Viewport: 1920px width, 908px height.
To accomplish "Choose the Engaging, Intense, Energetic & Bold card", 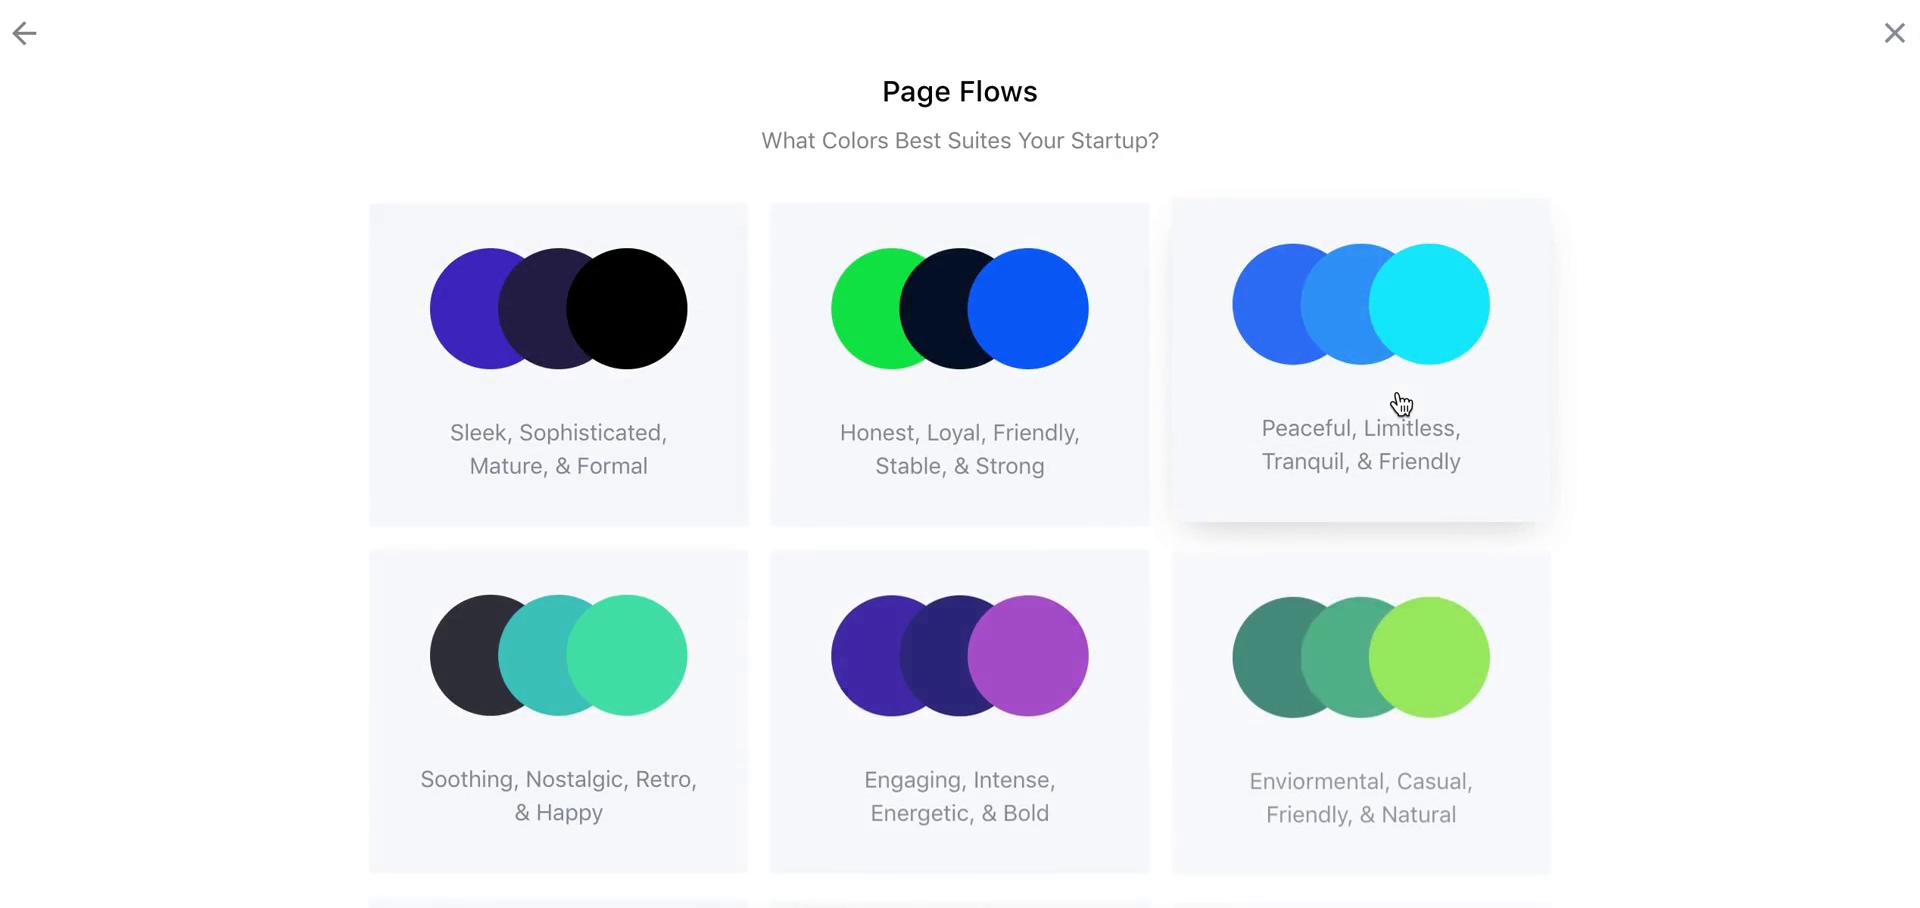I will [959, 711].
